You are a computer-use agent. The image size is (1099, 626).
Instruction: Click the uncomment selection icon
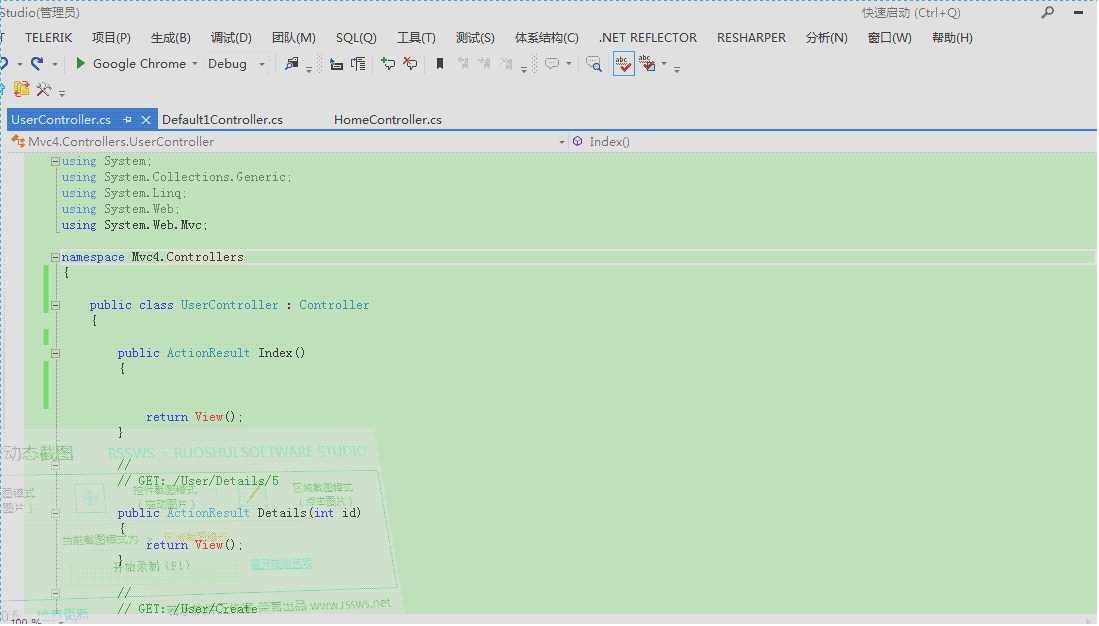[x=410, y=64]
